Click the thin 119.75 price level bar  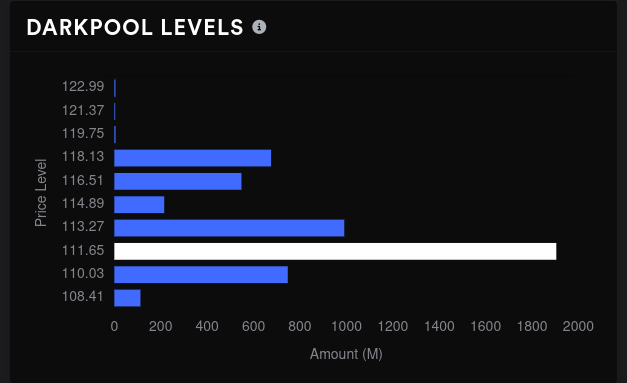click(x=115, y=135)
